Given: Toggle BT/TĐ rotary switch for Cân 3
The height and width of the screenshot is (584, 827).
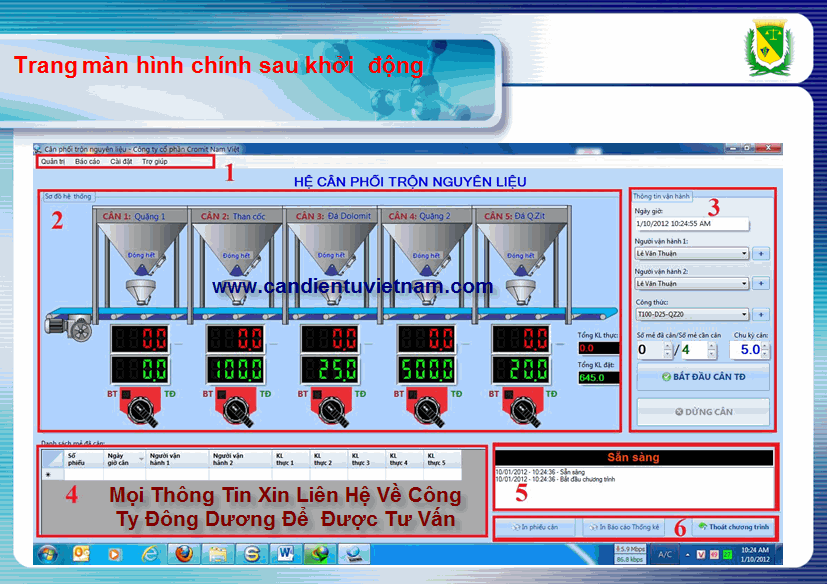Looking at the screenshot, I should coord(331,407).
